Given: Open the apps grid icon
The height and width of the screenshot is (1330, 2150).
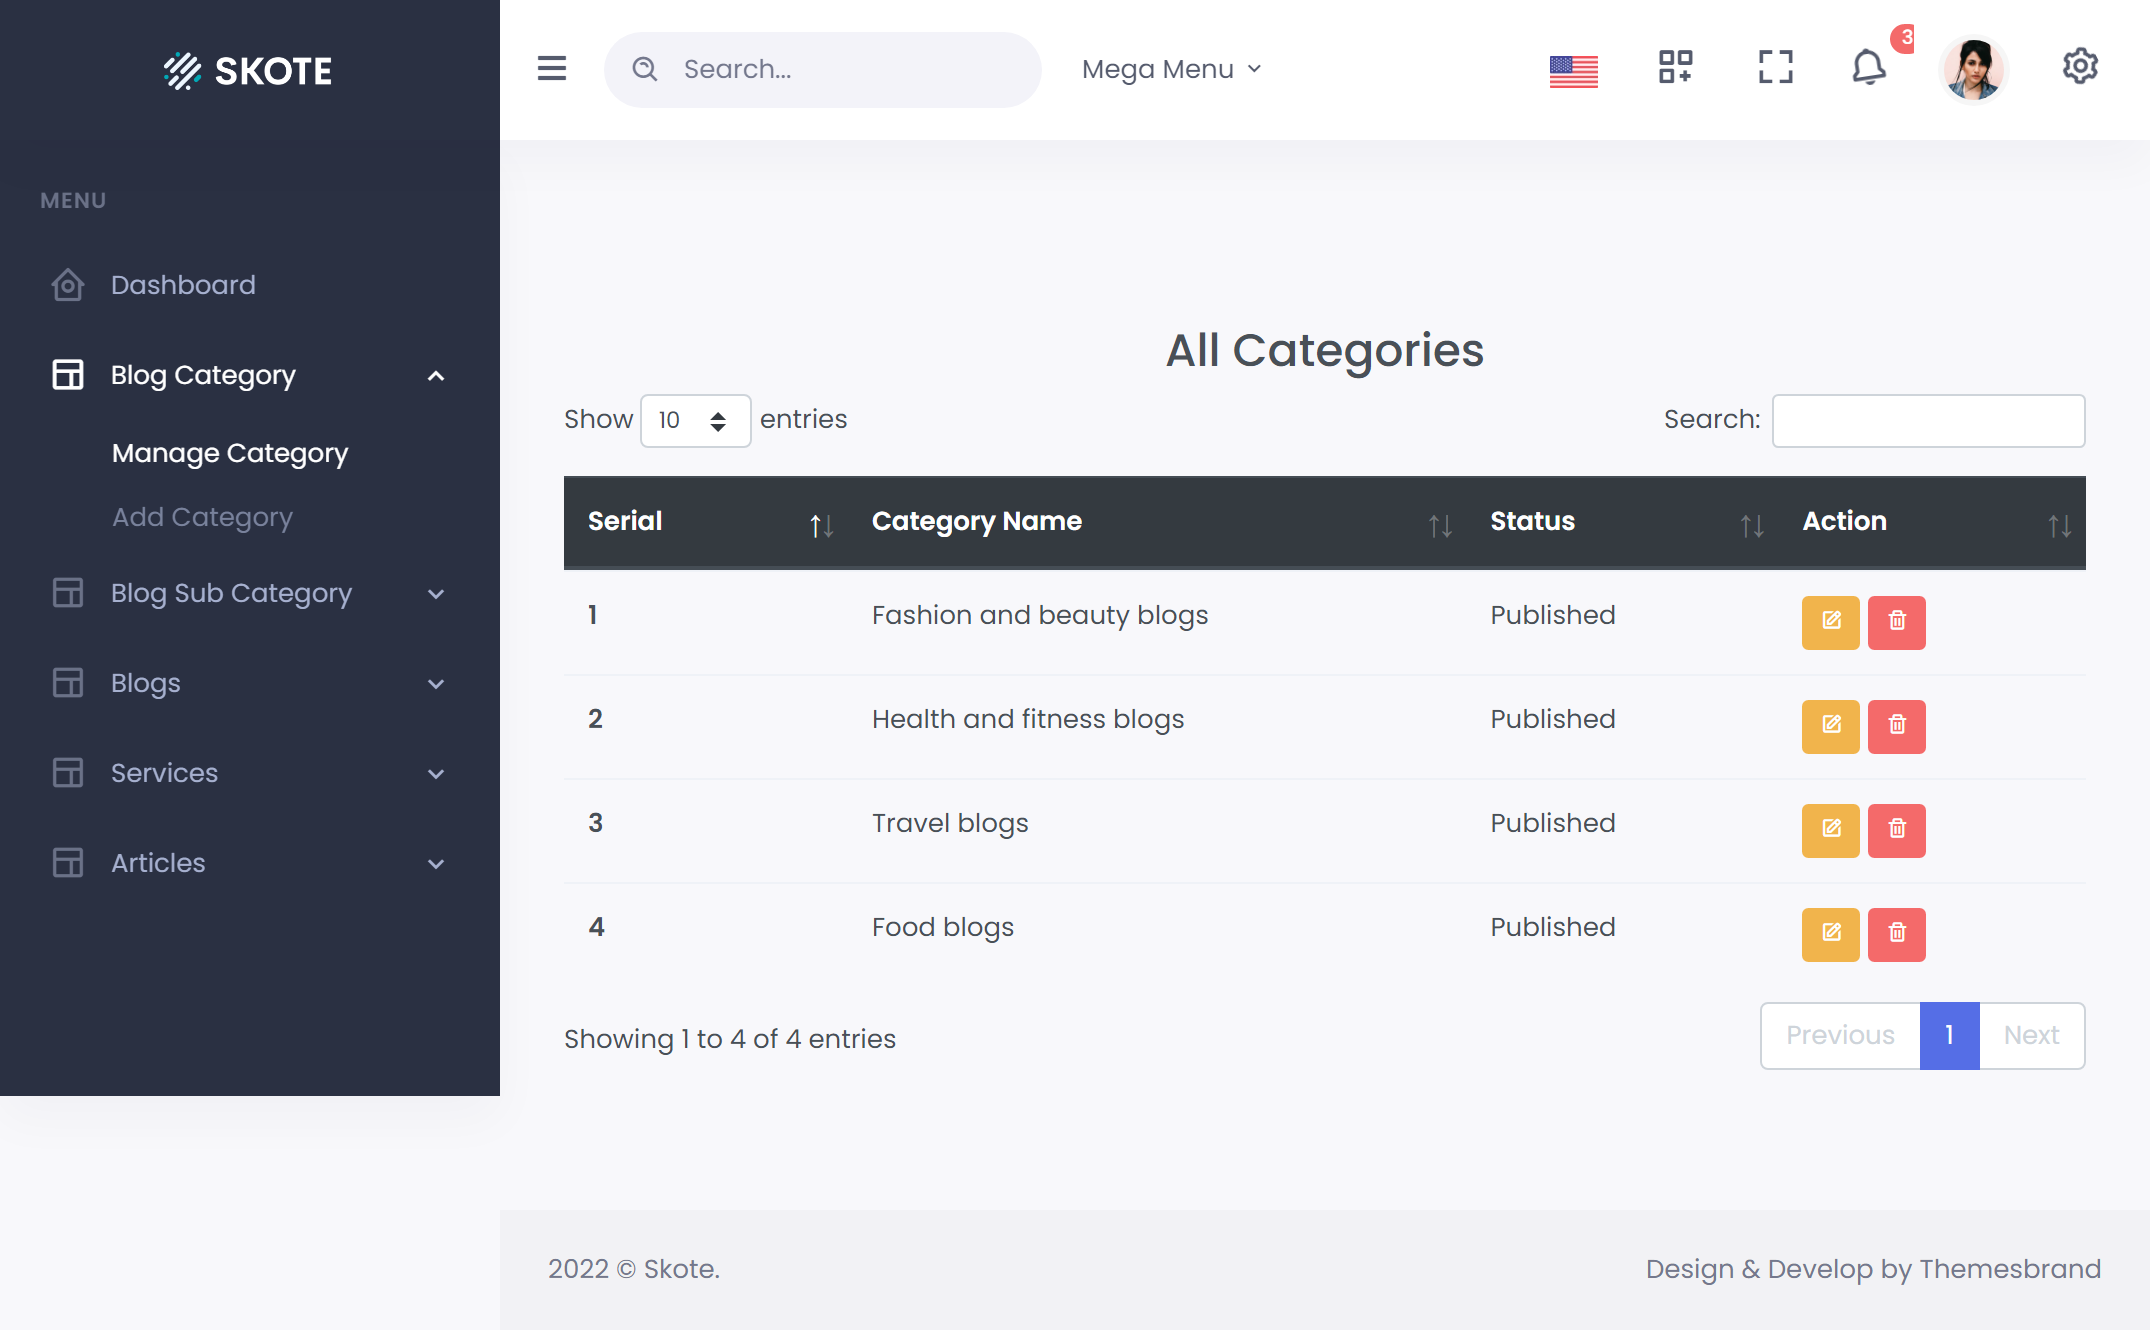Looking at the screenshot, I should [x=1673, y=68].
